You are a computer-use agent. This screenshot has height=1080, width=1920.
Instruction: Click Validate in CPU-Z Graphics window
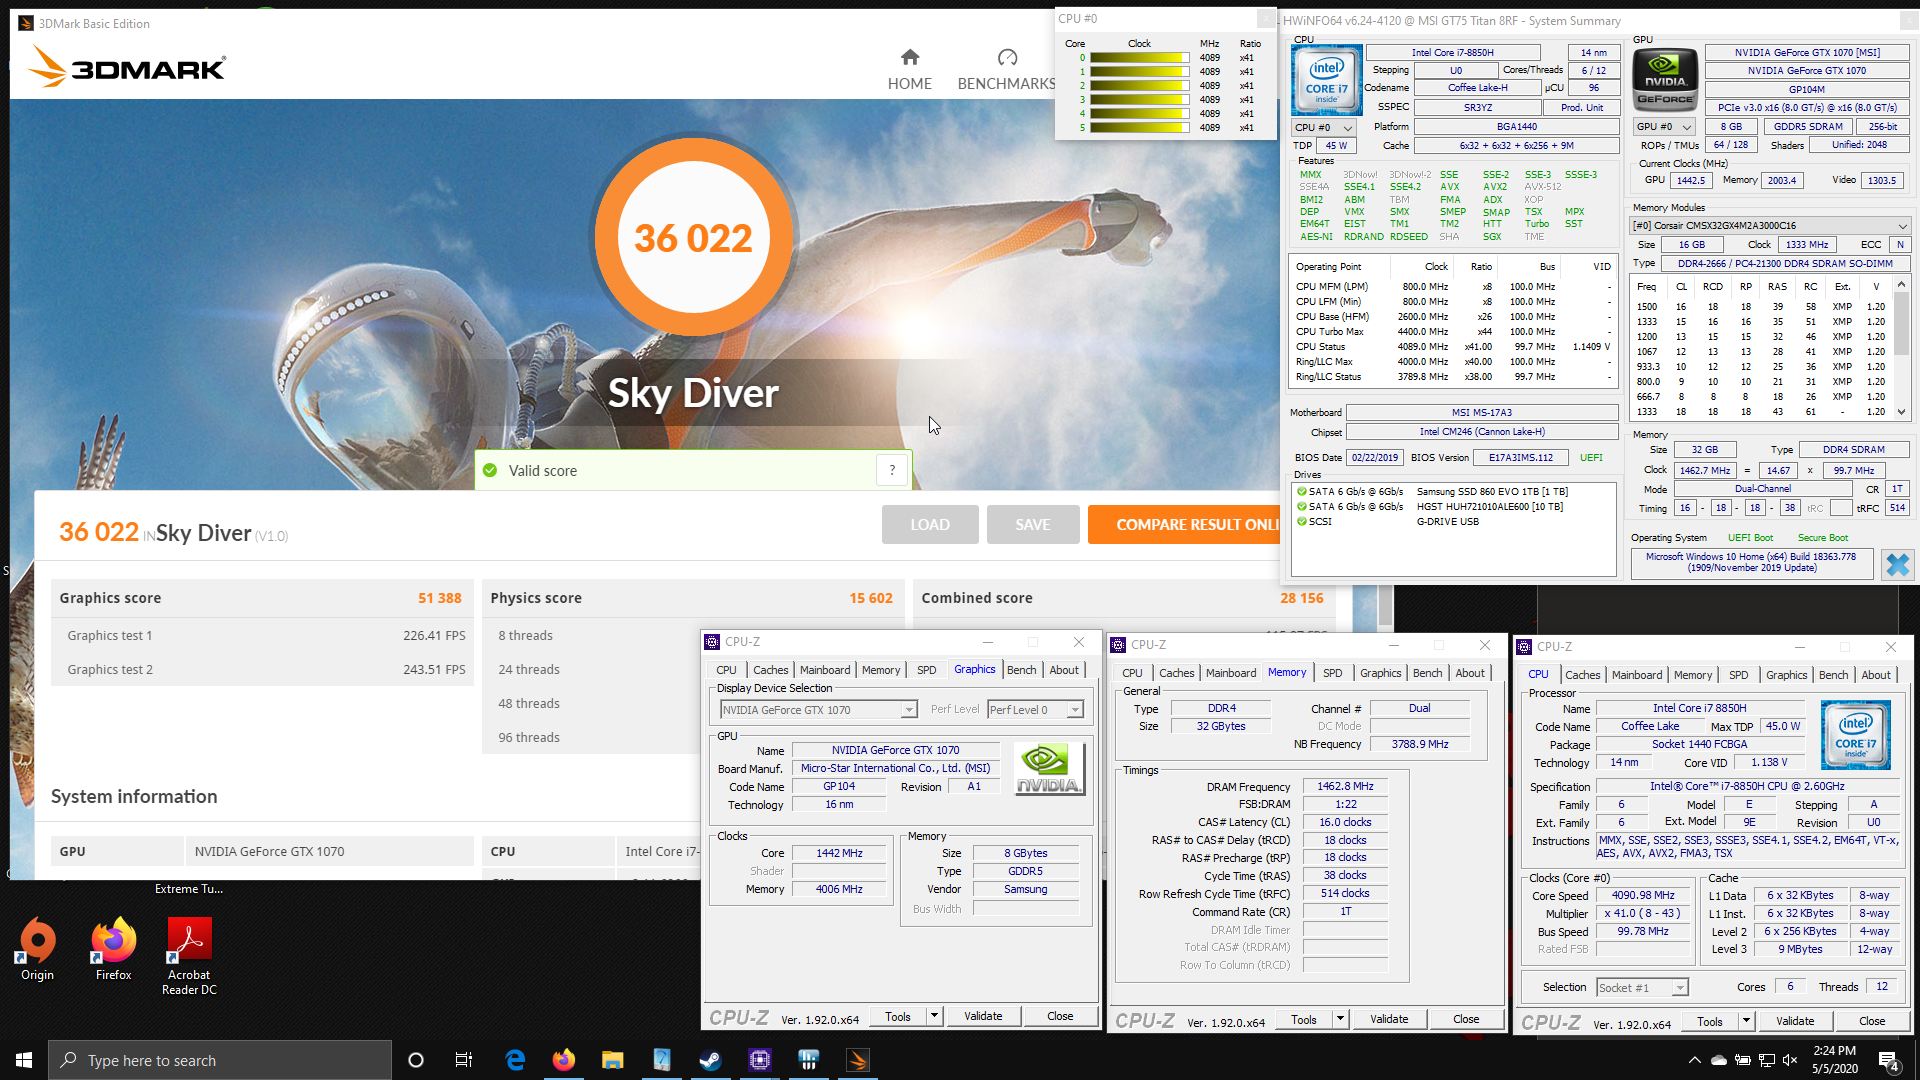(x=983, y=1016)
